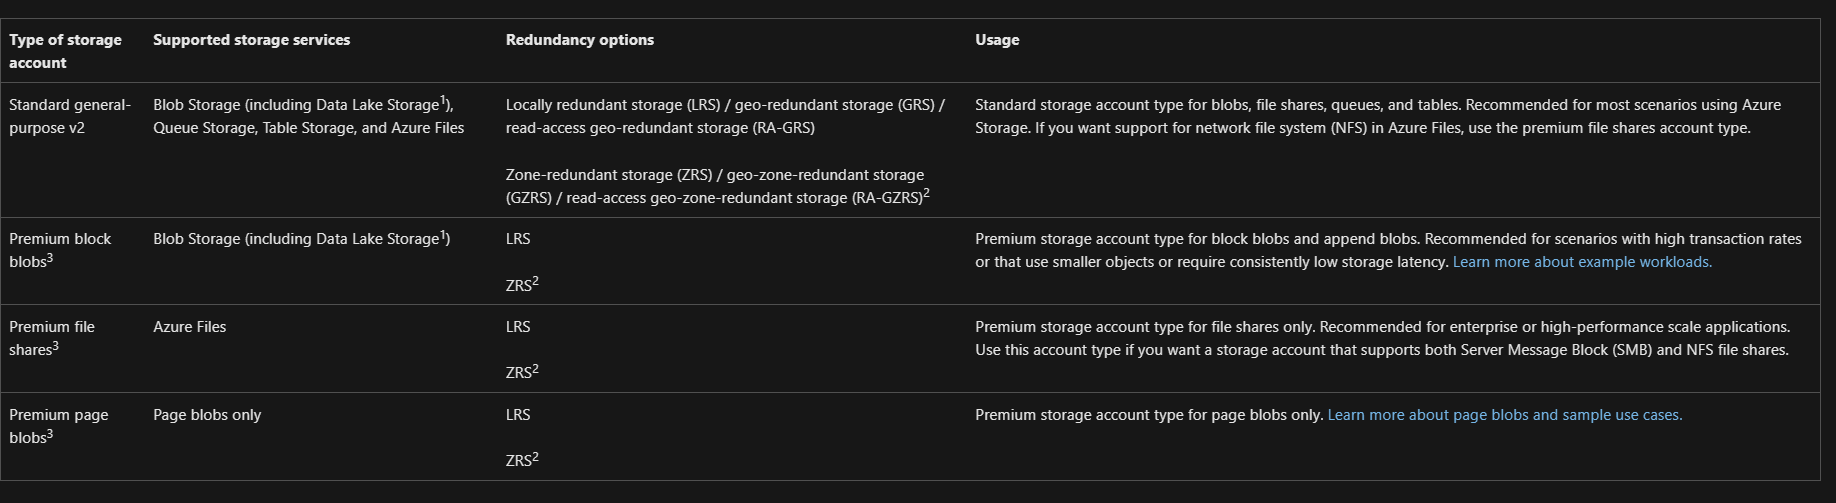Click the 'Zone-redundant storage (ZRS)' redundancy paragraph
Image resolution: width=1836 pixels, height=503 pixels.
(717, 186)
